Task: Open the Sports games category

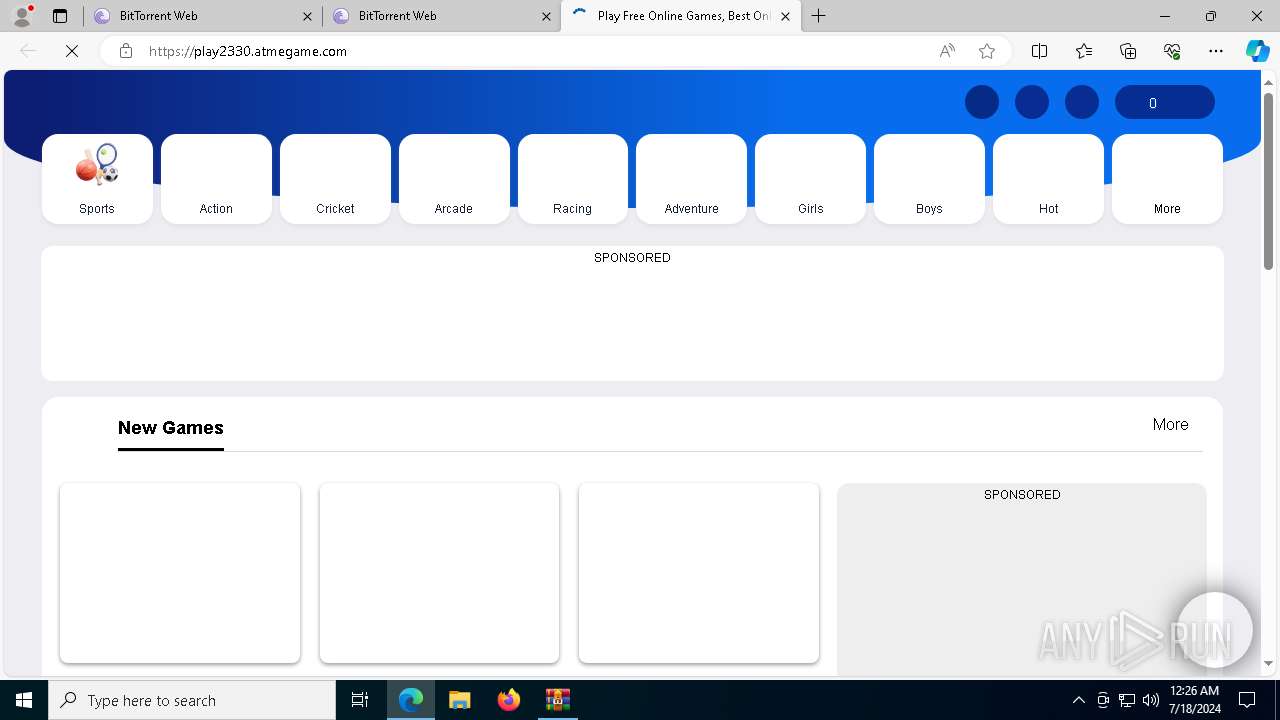Action: [97, 179]
